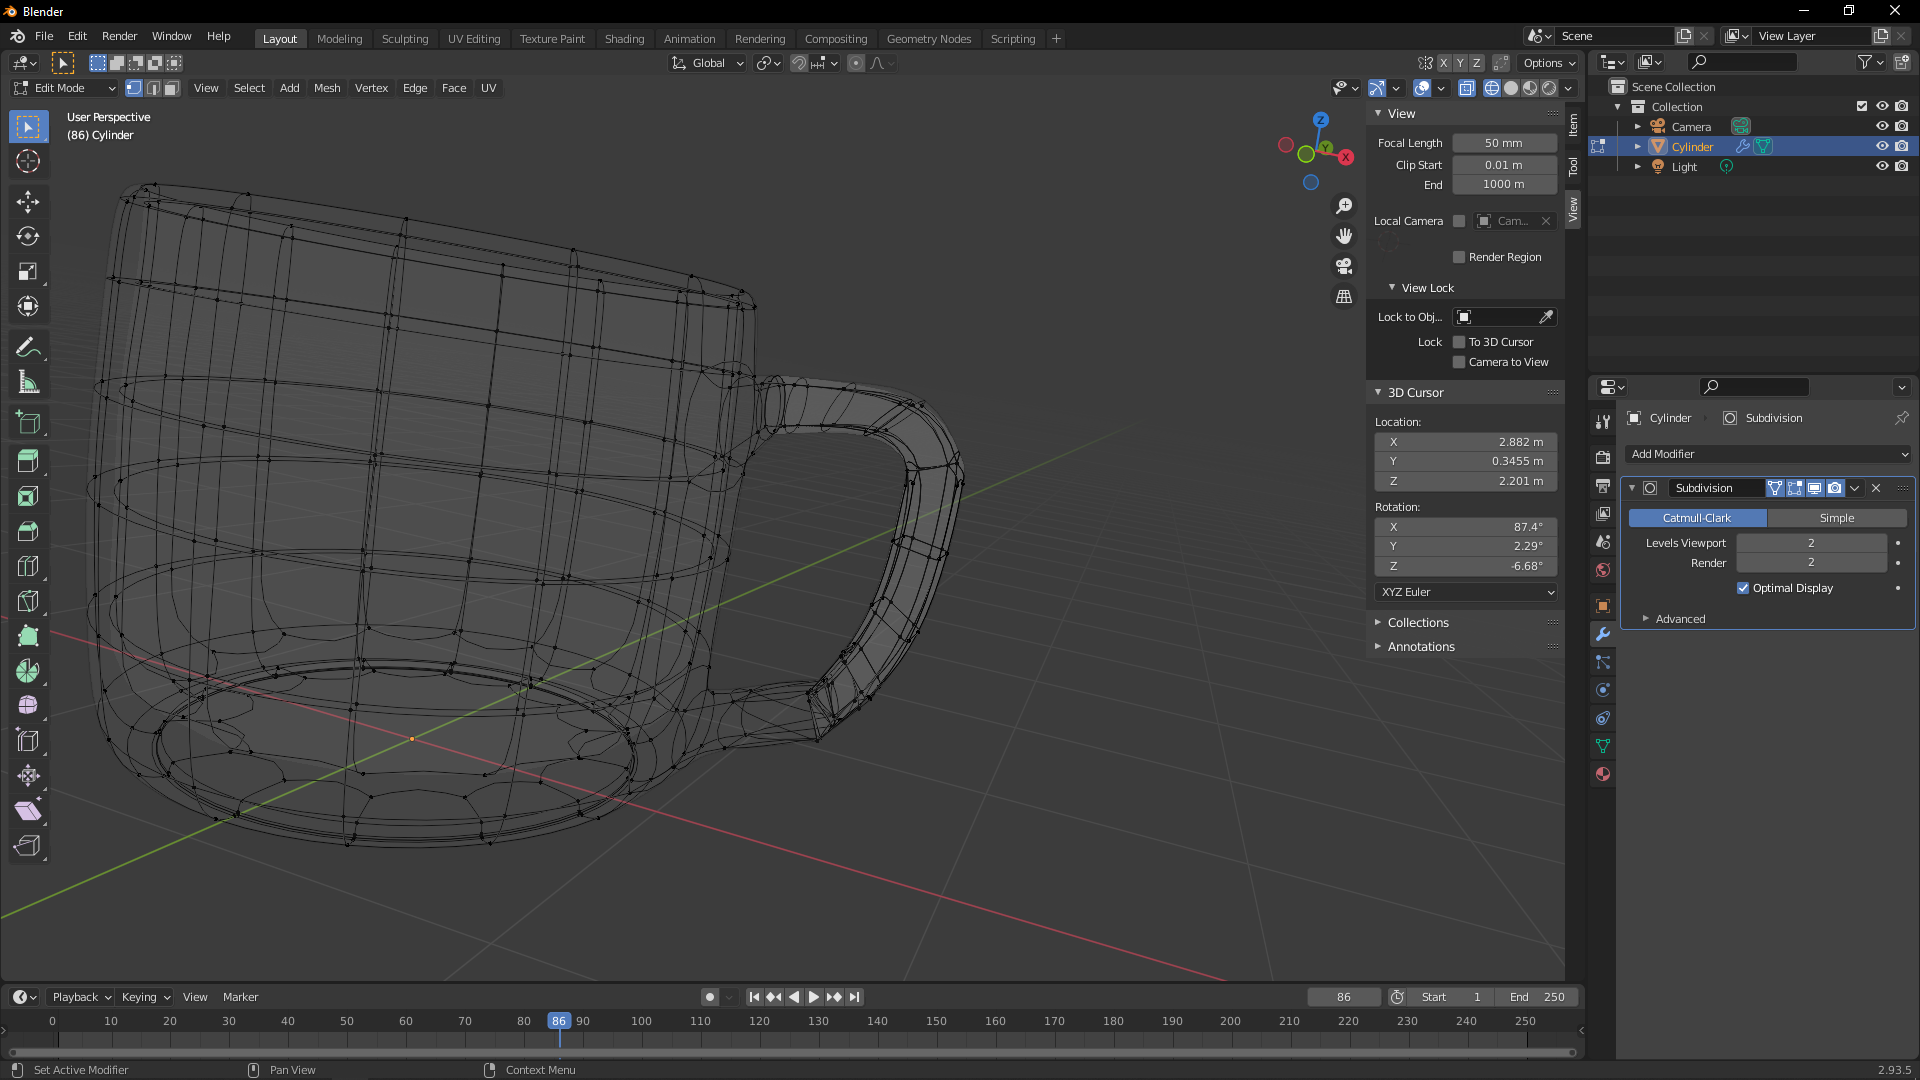
Task: Open the Modifier properties wrench tab
Action: [1603, 634]
